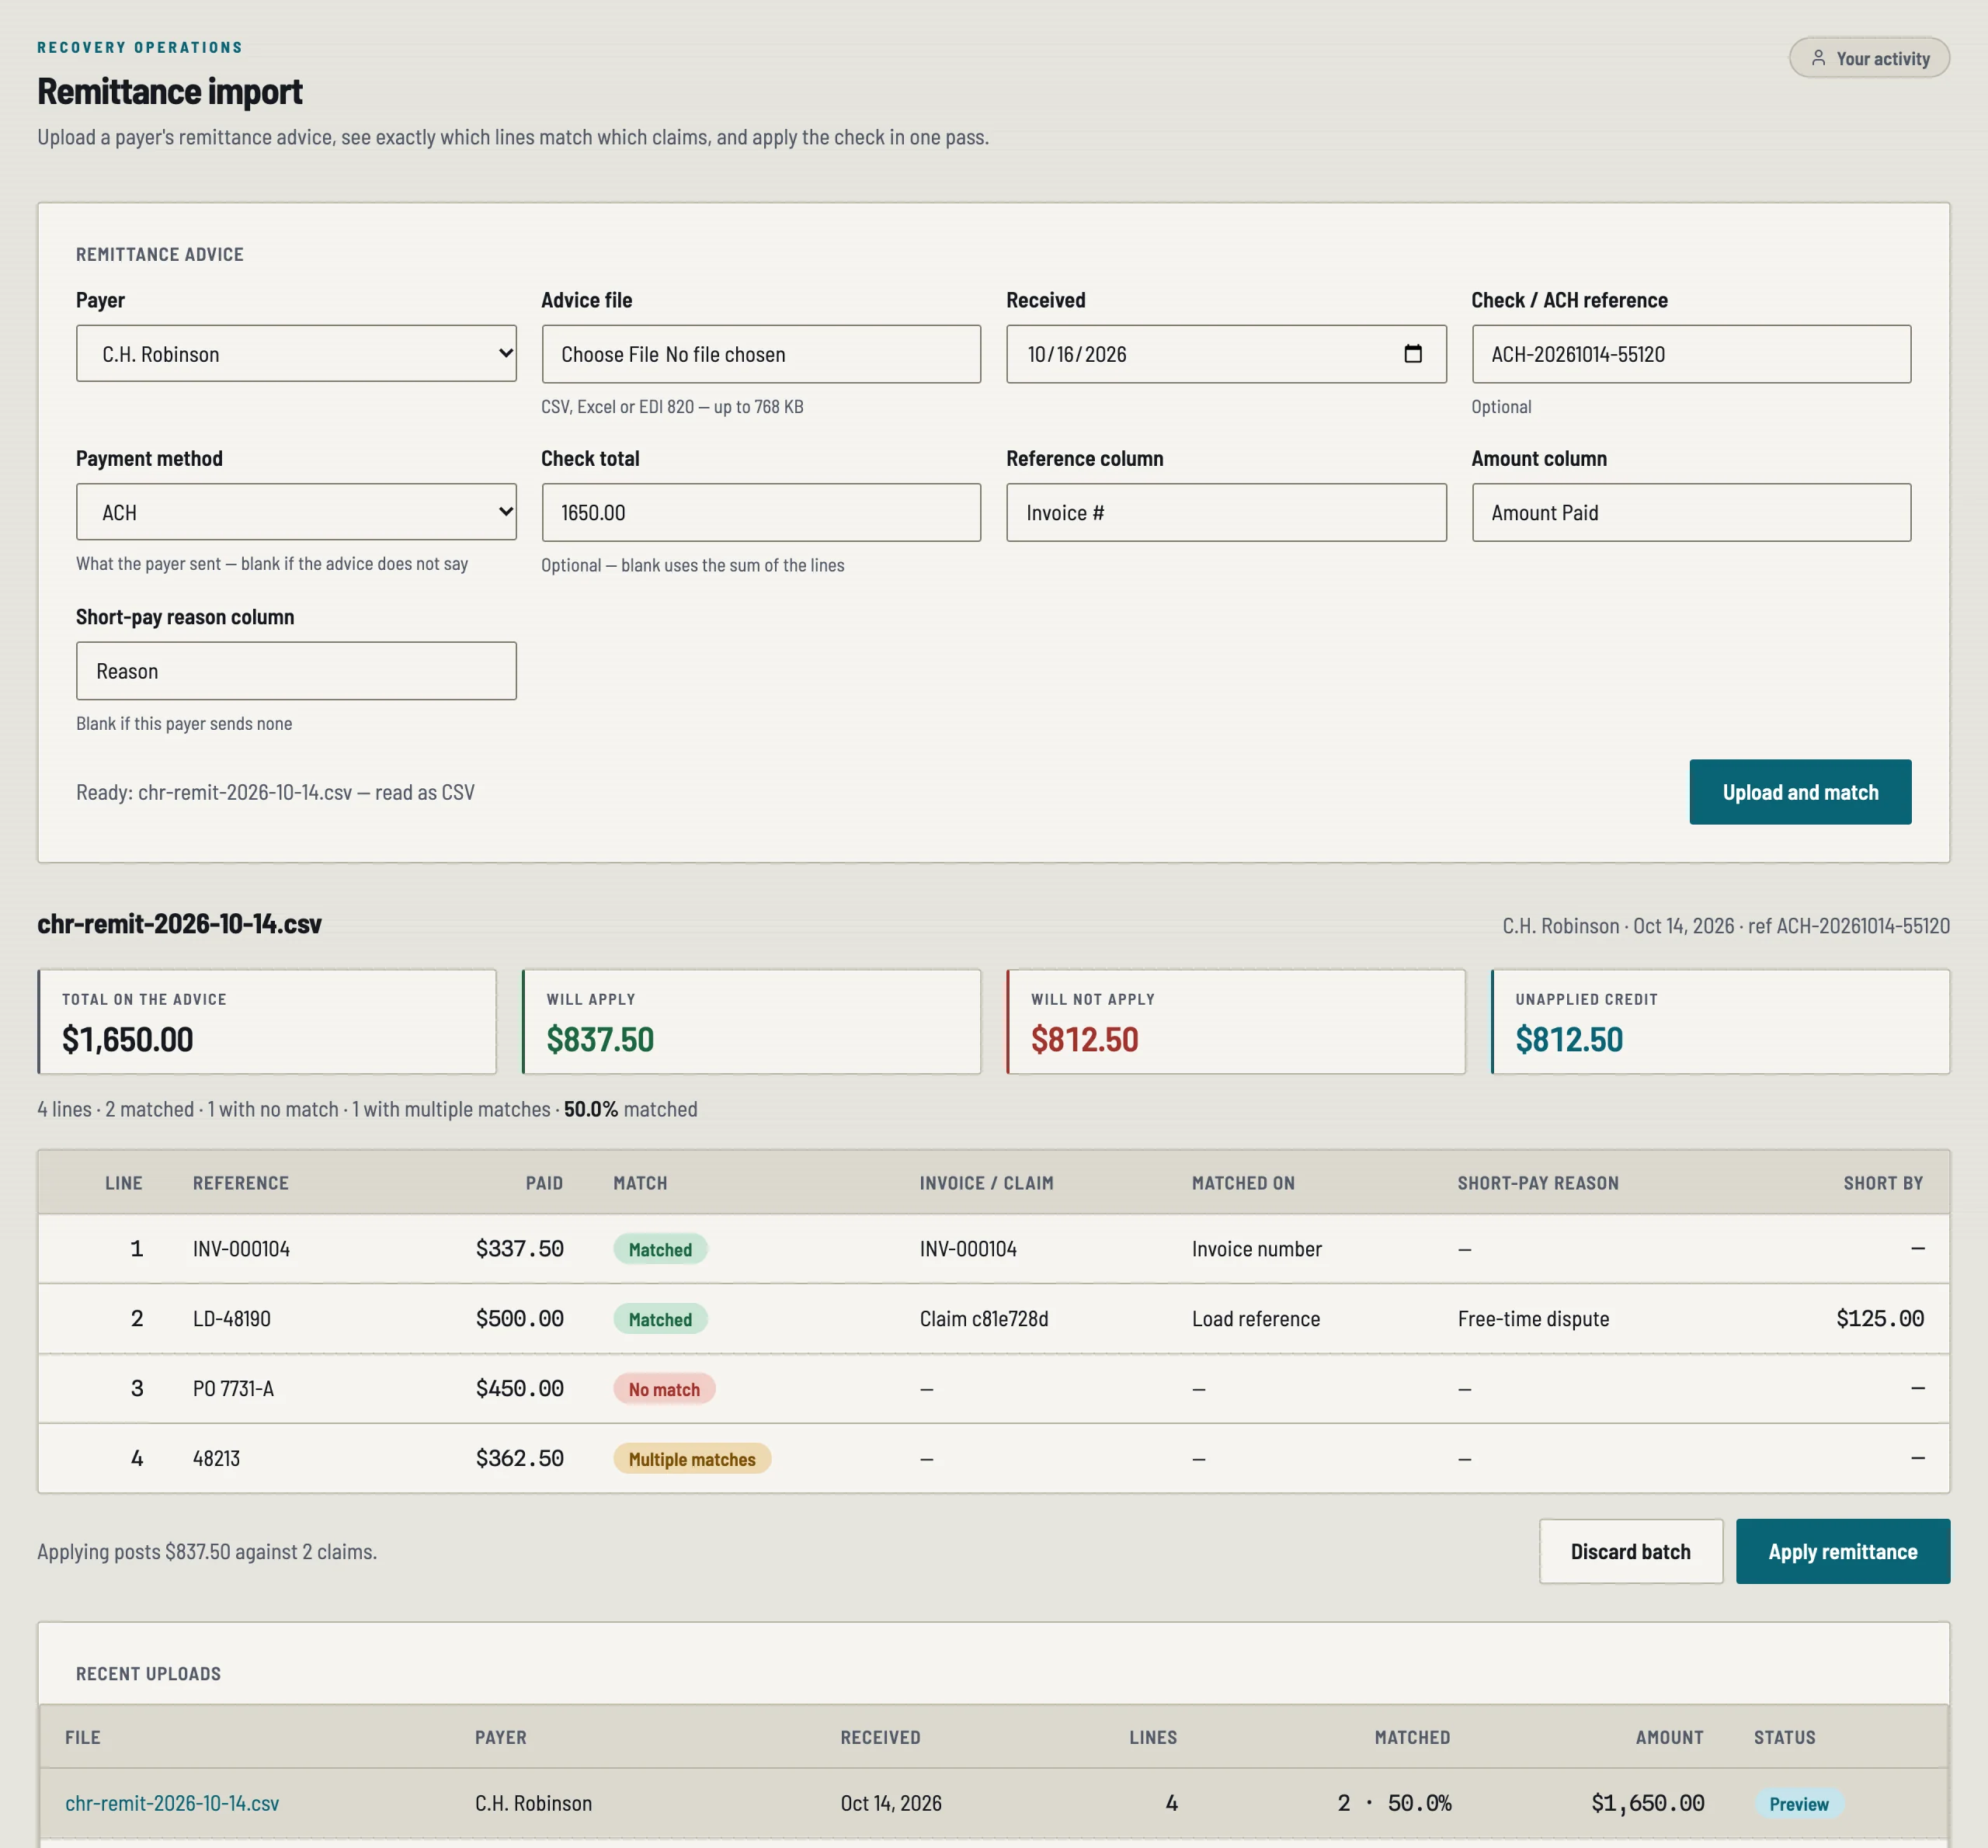Viewport: 1988px width, 1848px height.
Task: Click Load reference in Matched on column
Action: click(1255, 1319)
